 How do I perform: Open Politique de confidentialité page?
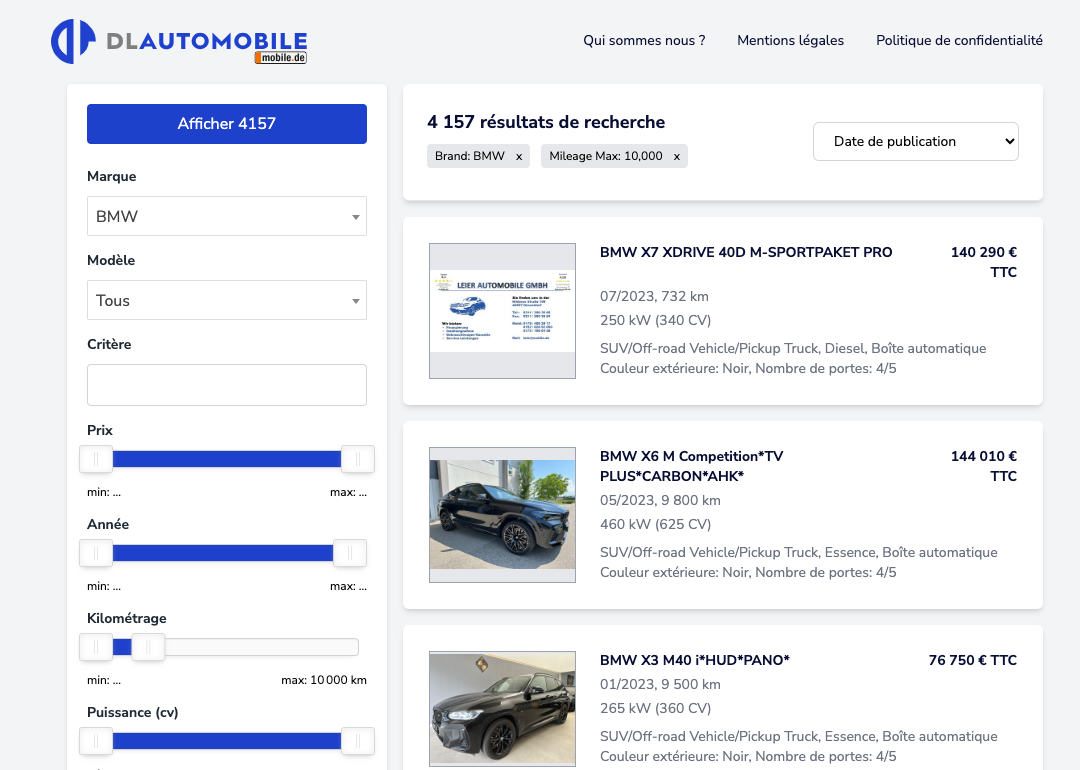click(959, 41)
